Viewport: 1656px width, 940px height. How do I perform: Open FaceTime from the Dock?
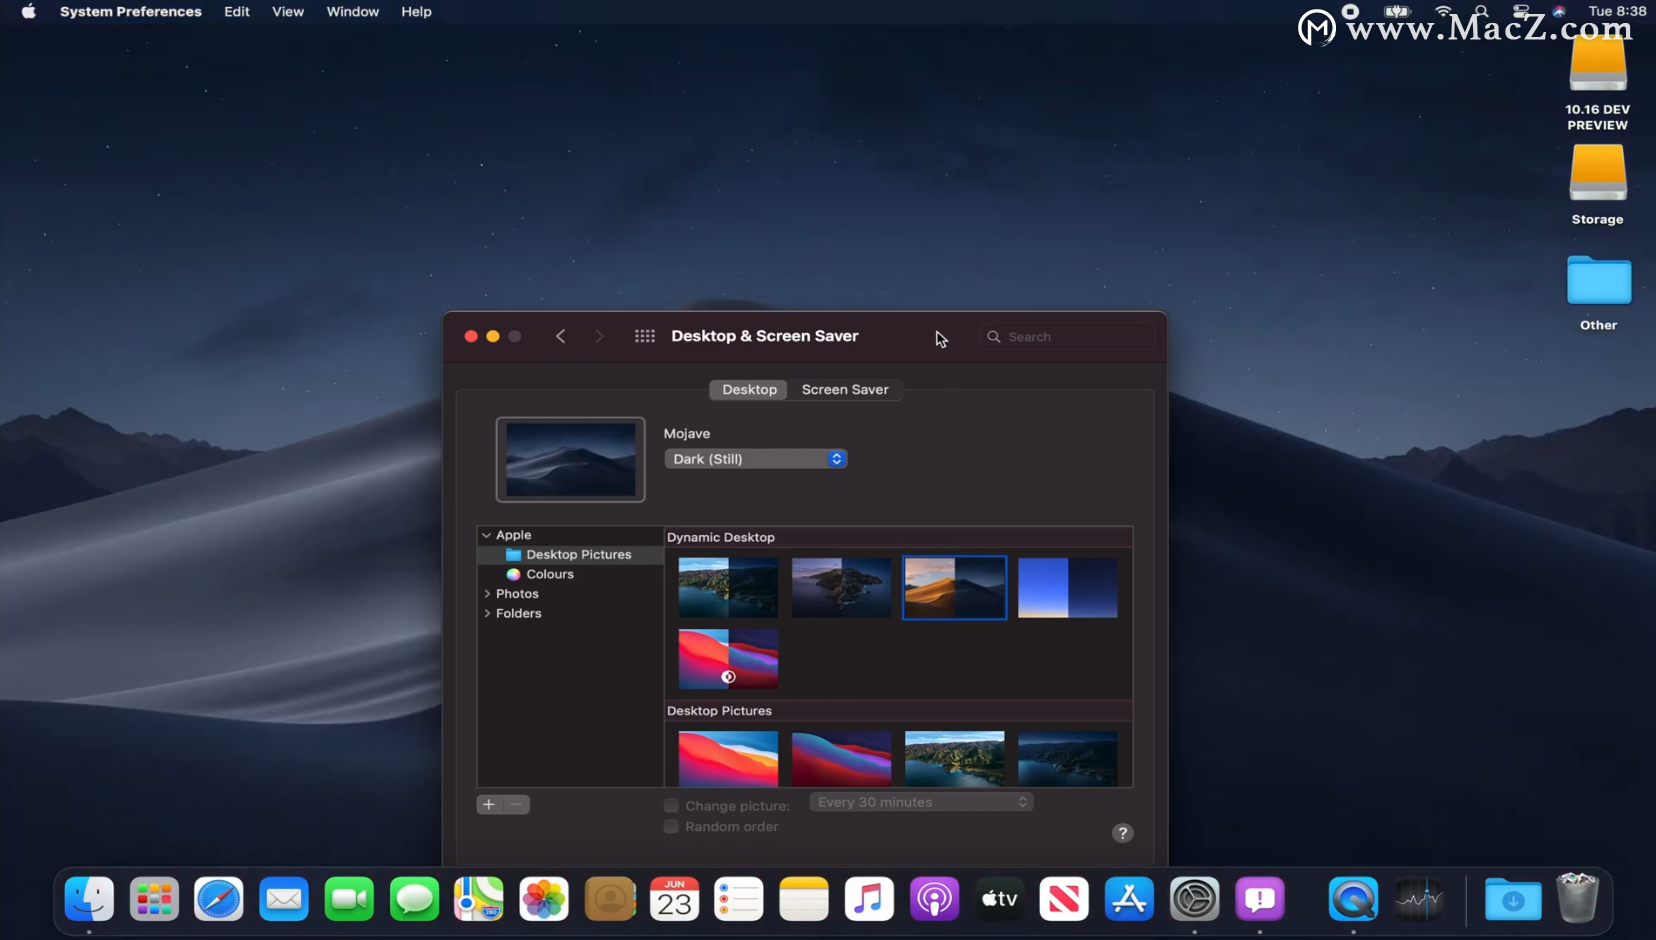[x=349, y=899]
